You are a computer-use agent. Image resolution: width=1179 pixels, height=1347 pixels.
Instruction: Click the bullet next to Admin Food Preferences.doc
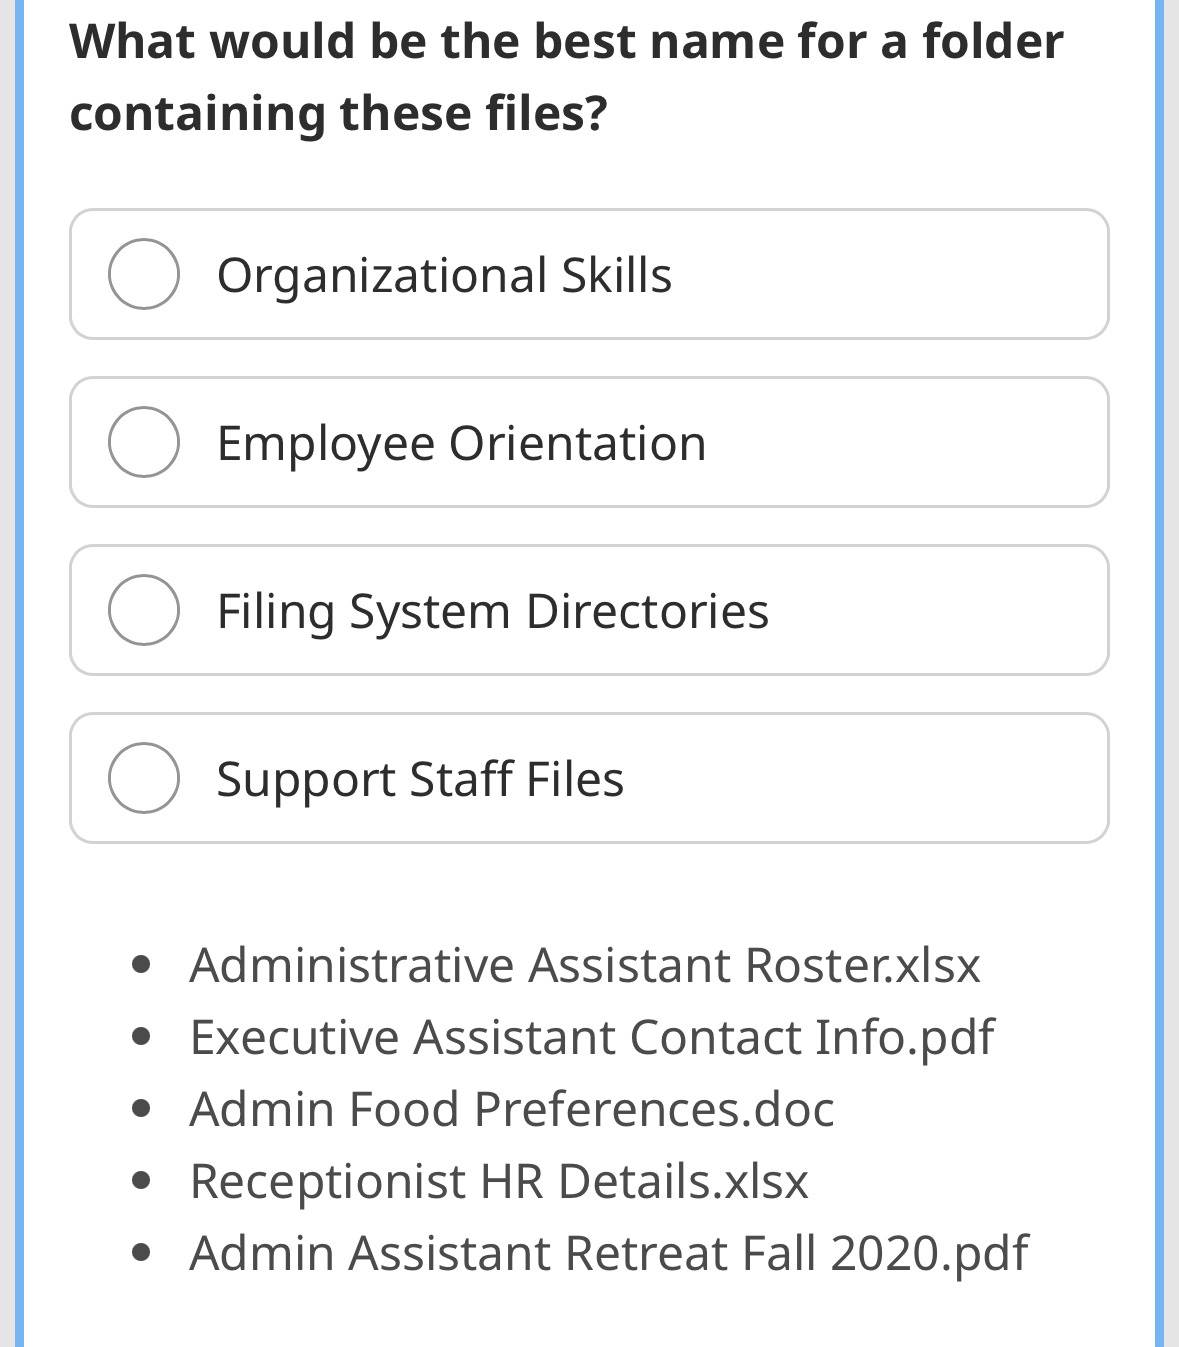(x=142, y=1106)
